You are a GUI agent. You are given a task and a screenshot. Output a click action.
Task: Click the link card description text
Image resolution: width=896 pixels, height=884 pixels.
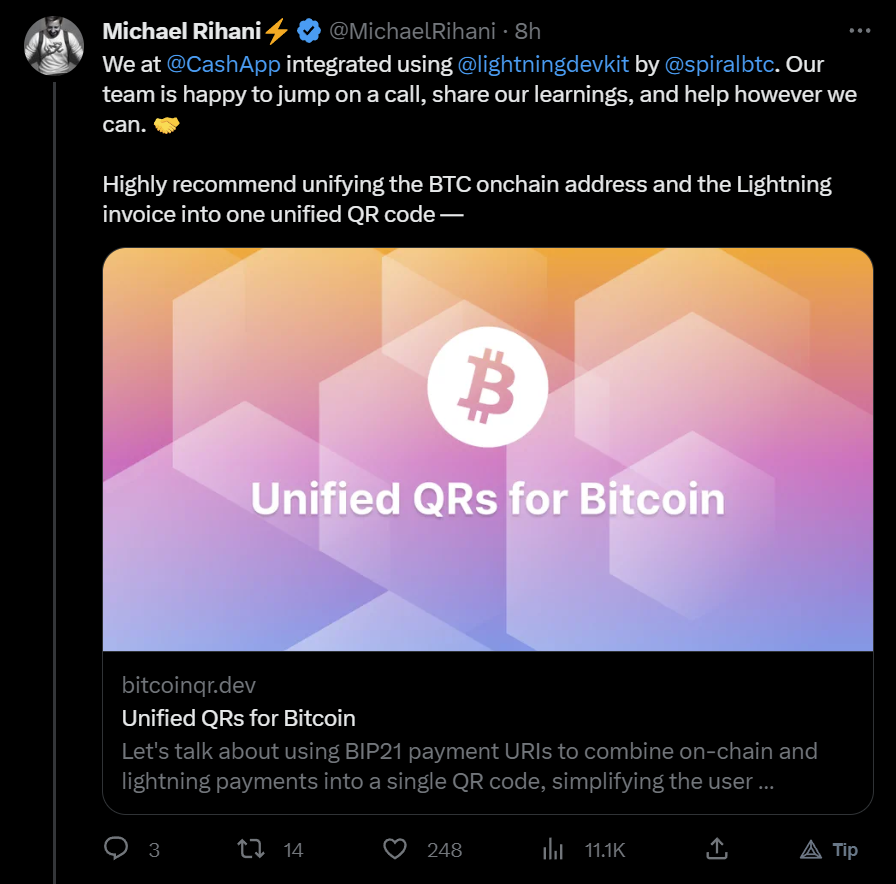pos(470,766)
